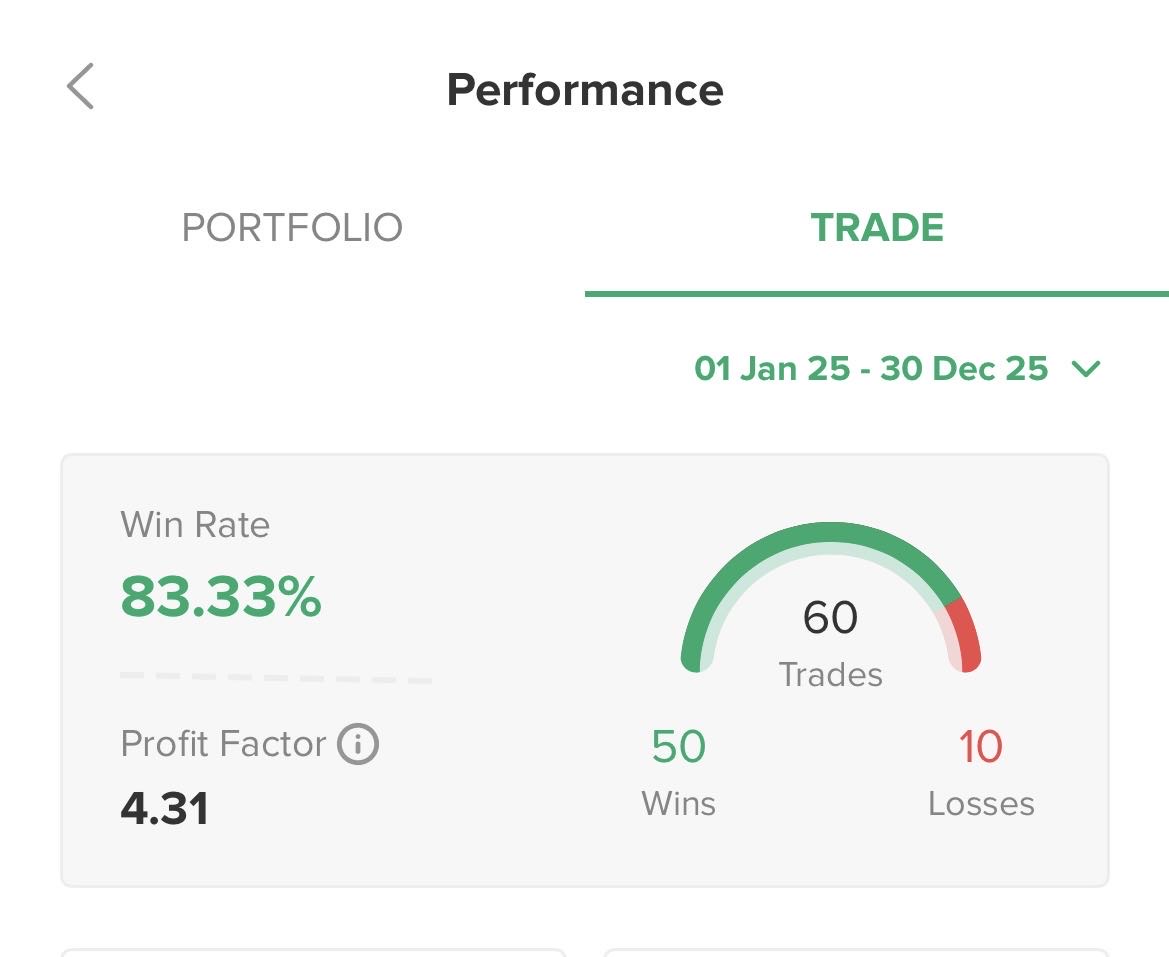1169x957 pixels.
Task: Click the 83.33% win rate value
Action: 221,597
